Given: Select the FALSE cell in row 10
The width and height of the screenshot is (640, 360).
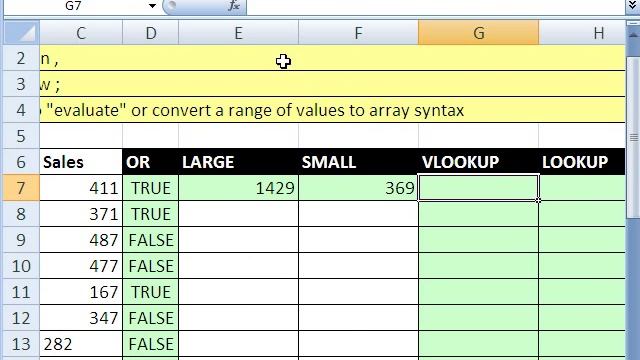Looking at the screenshot, I should 151,266.
